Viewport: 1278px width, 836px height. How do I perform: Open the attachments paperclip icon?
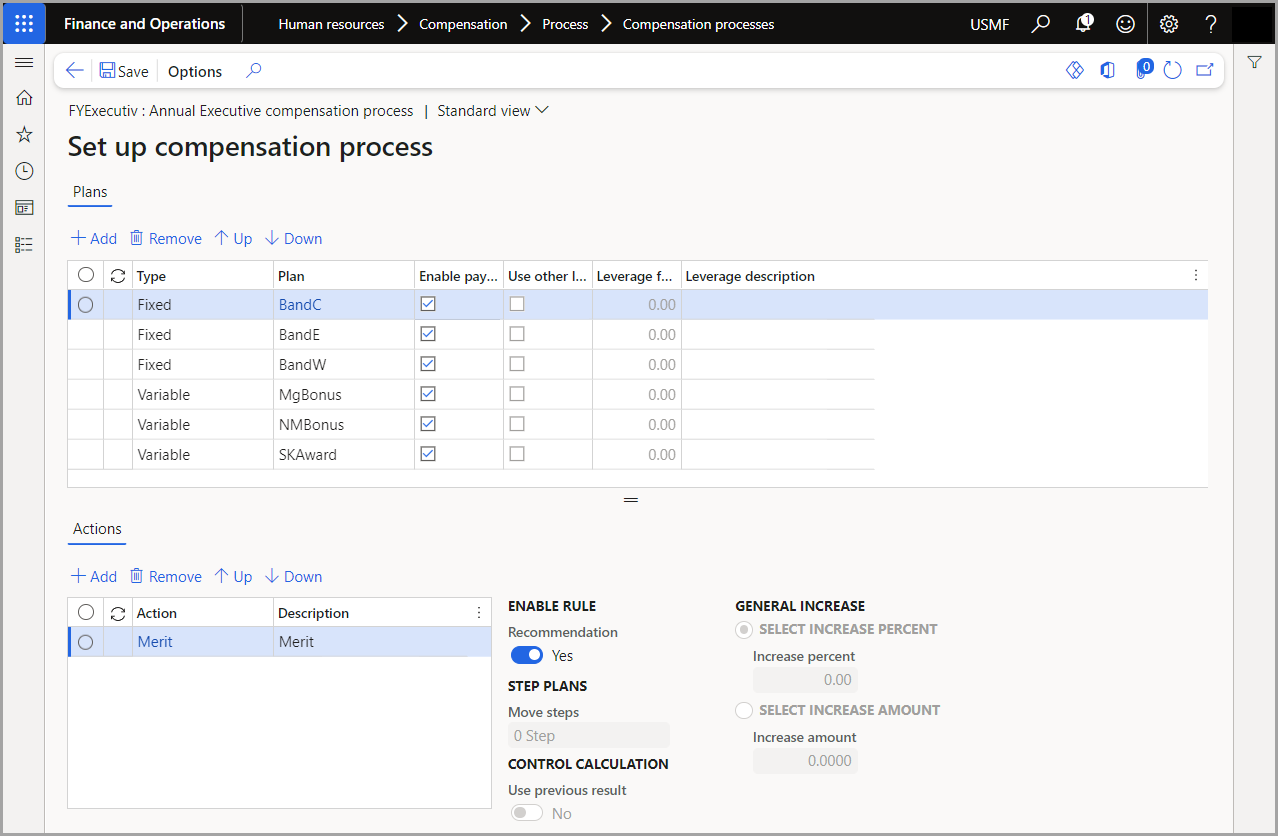pos(1142,70)
